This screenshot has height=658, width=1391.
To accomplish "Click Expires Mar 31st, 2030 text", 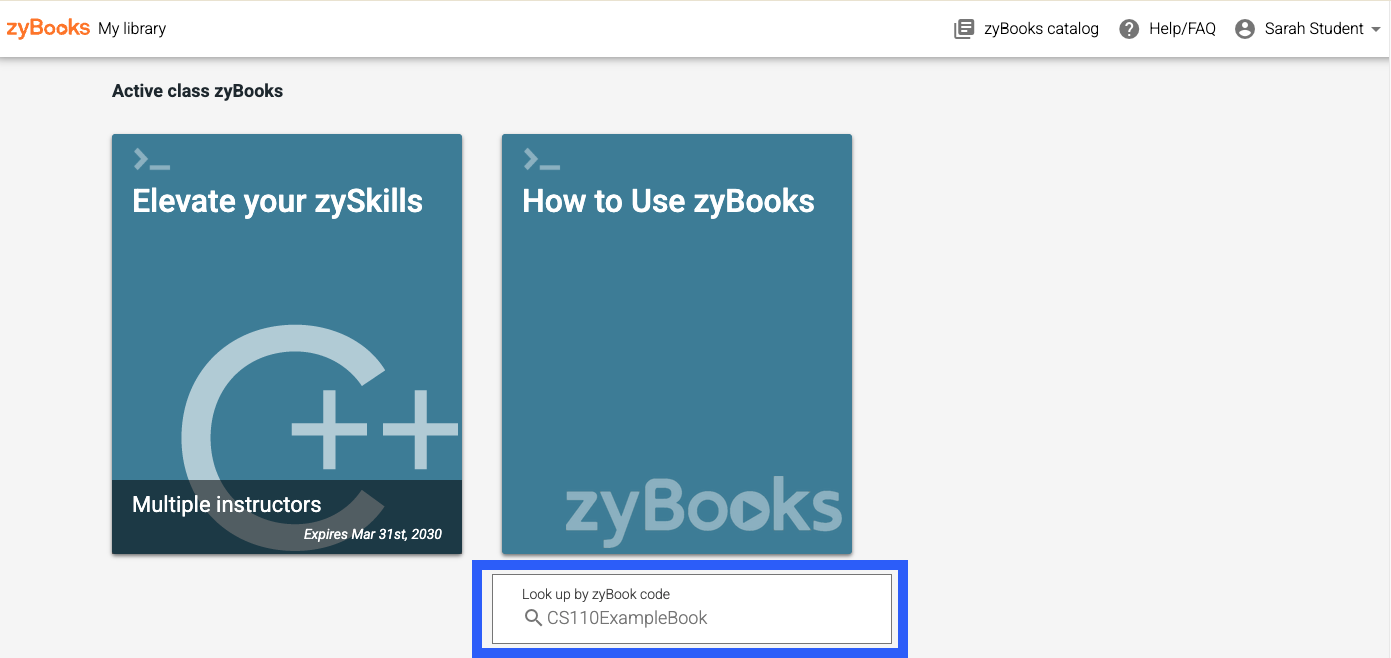I will [x=373, y=535].
